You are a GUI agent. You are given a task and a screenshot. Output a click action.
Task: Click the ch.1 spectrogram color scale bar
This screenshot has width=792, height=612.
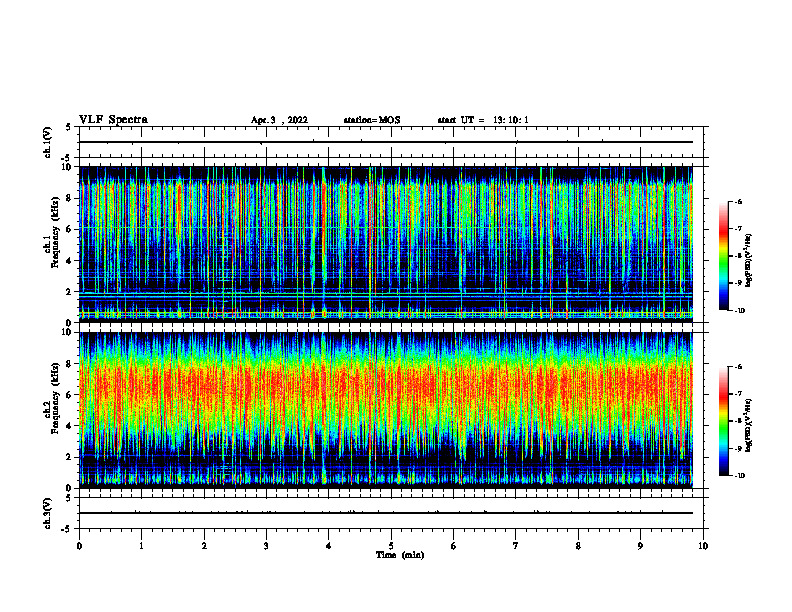pos(724,256)
